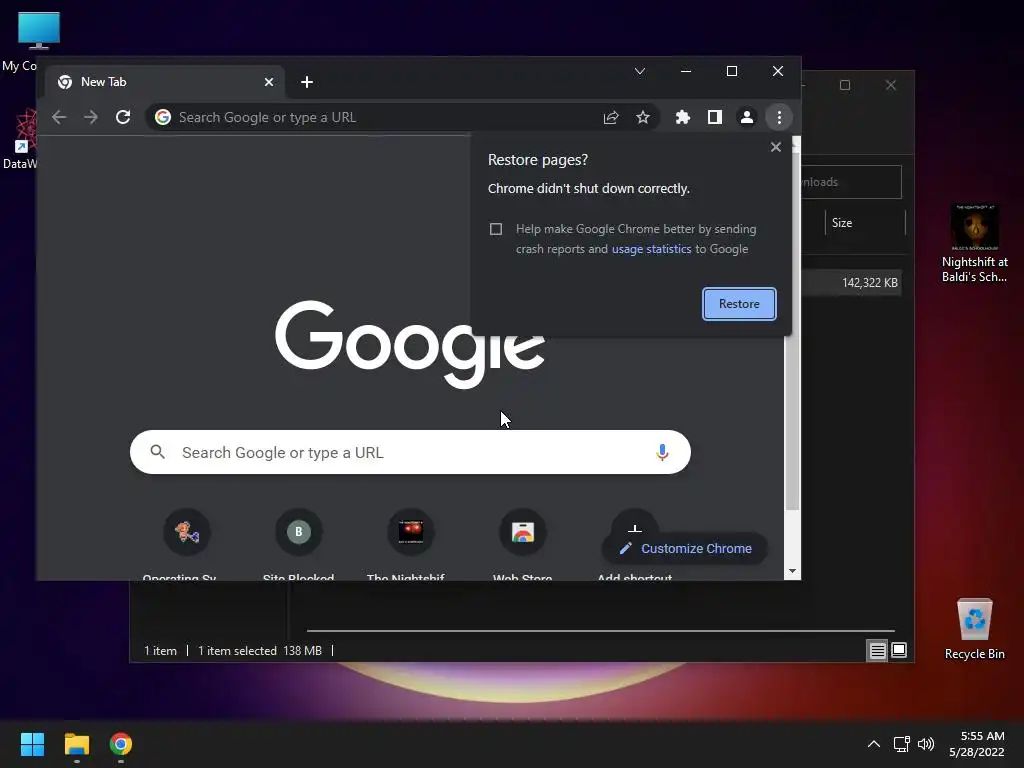The image size is (1024, 768).
Task: Open The Nightshif... shortcut tile
Action: 411,532
